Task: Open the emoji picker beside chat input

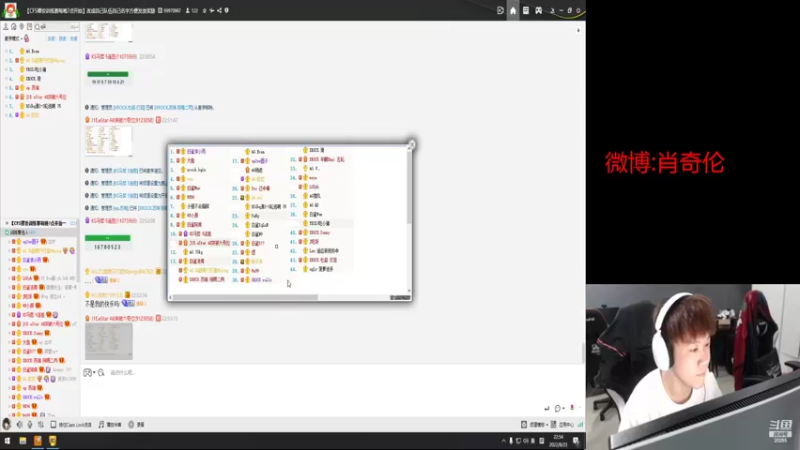Action: tap(87, 372)
